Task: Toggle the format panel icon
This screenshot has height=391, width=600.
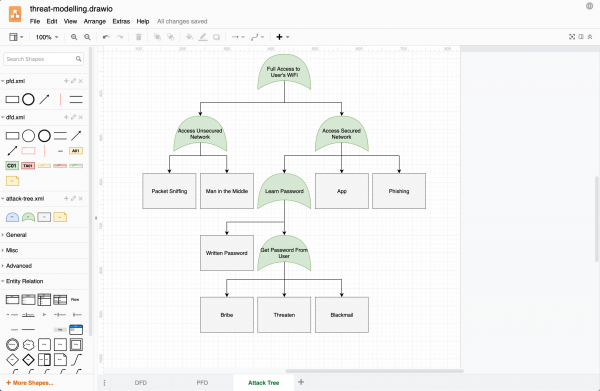Action: [581, 37]
